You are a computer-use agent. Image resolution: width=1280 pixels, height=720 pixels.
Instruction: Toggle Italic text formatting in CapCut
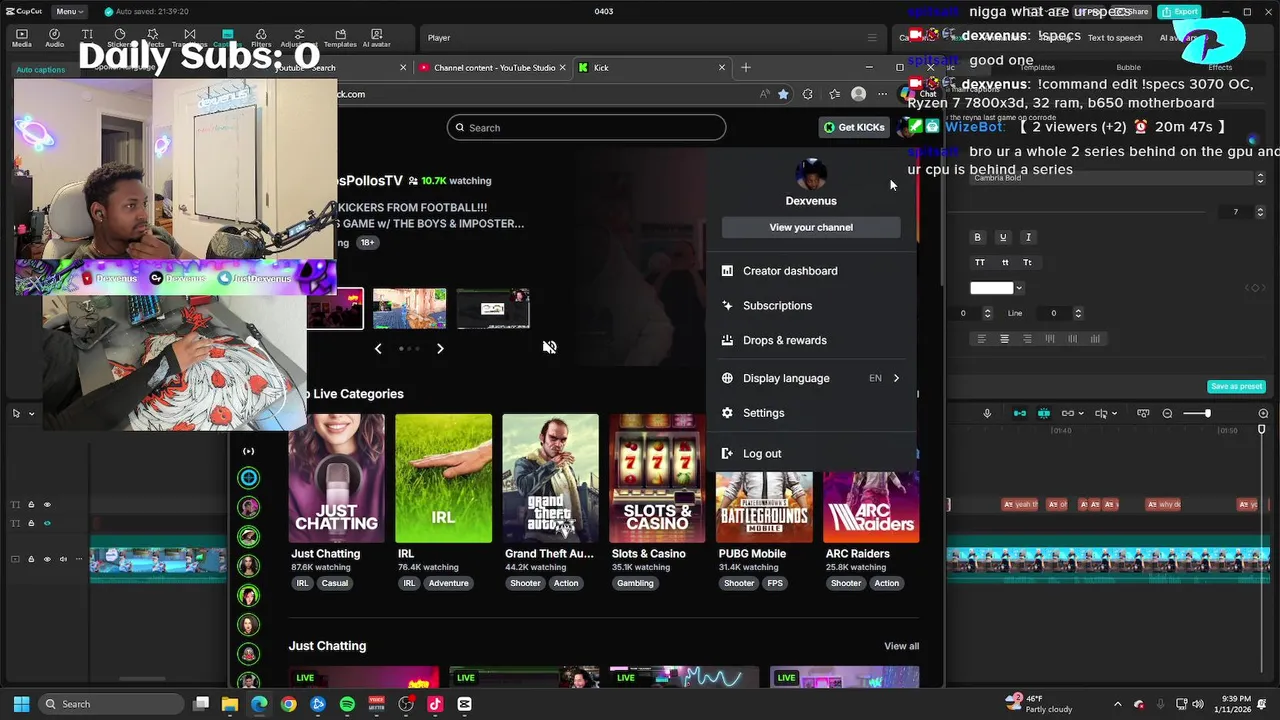point(1028,237)
